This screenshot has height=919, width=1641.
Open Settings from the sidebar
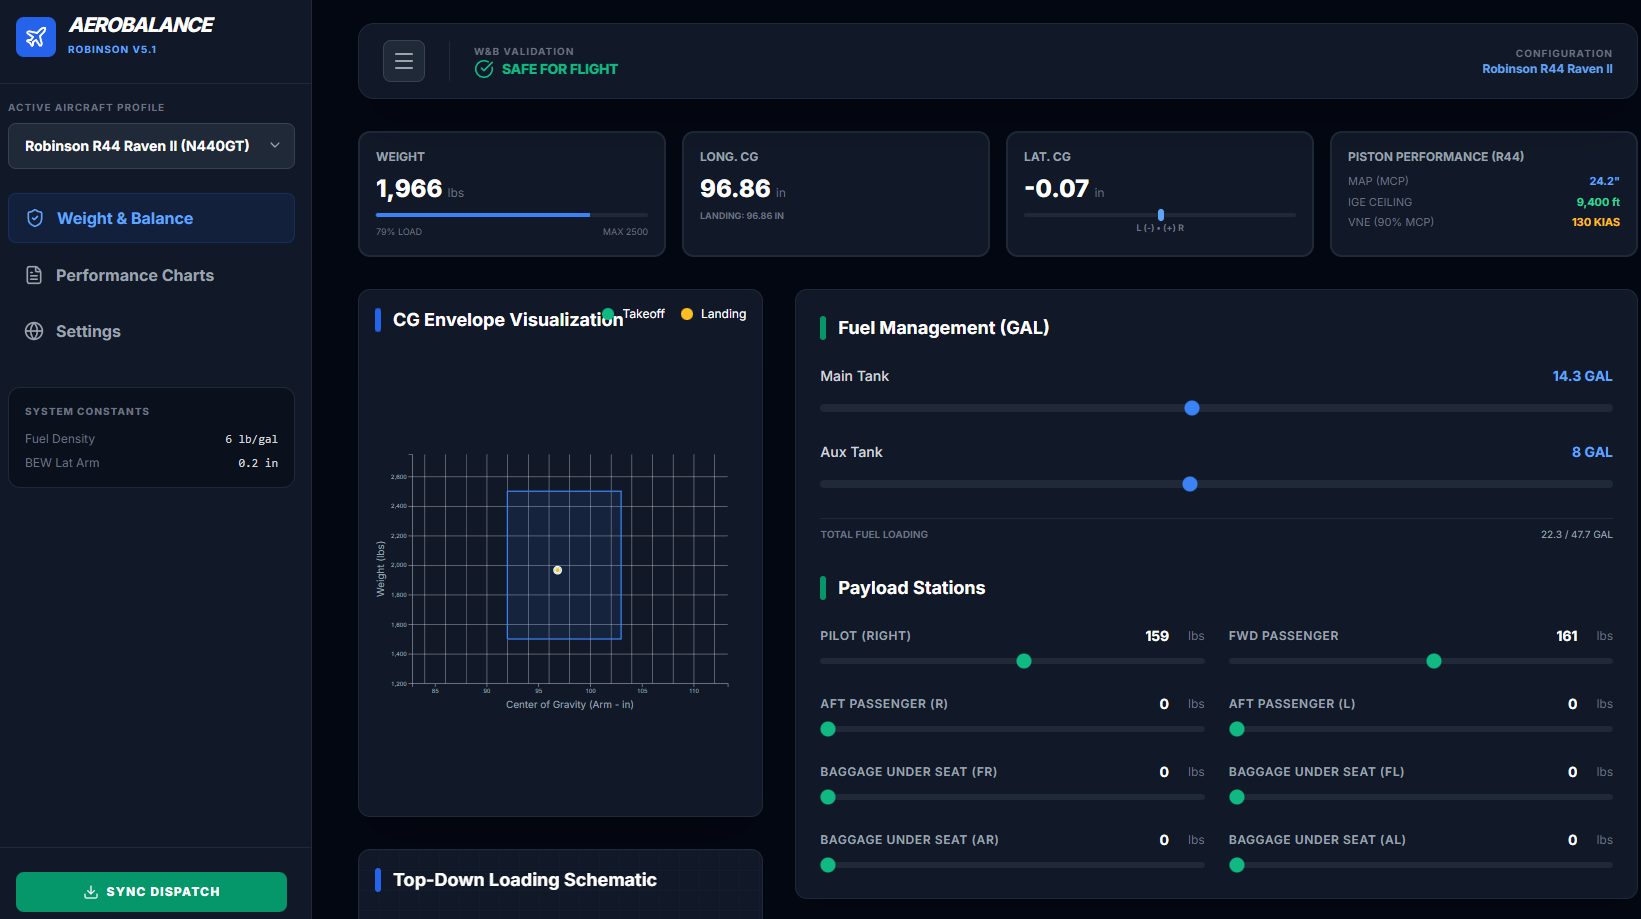pos(88,331)
